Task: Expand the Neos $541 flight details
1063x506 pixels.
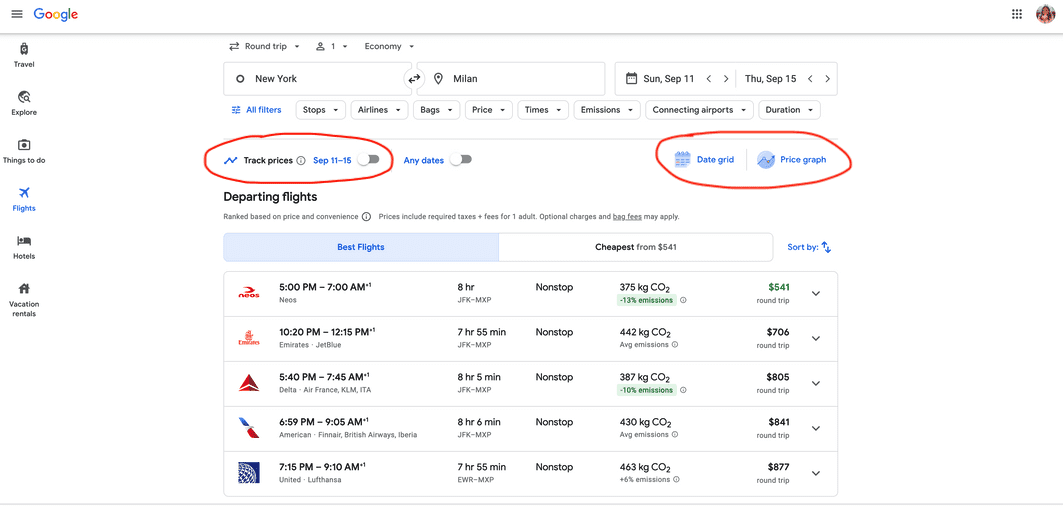Action: point(816,294)
